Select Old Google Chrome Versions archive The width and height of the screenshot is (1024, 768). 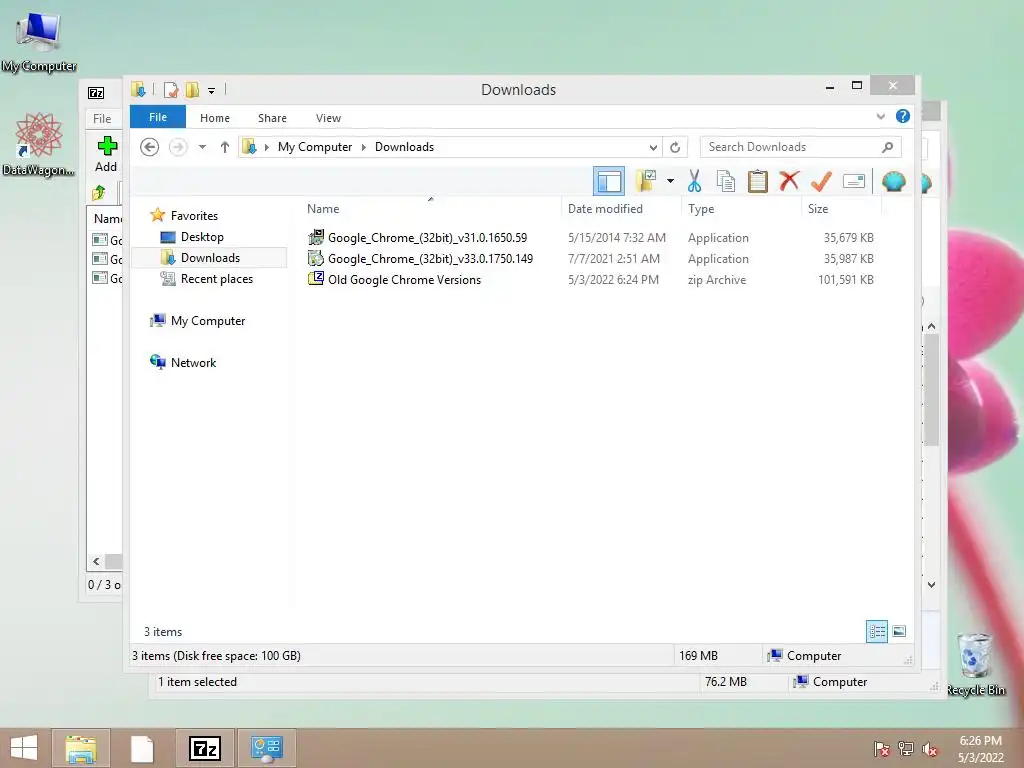tap(404, 280)
